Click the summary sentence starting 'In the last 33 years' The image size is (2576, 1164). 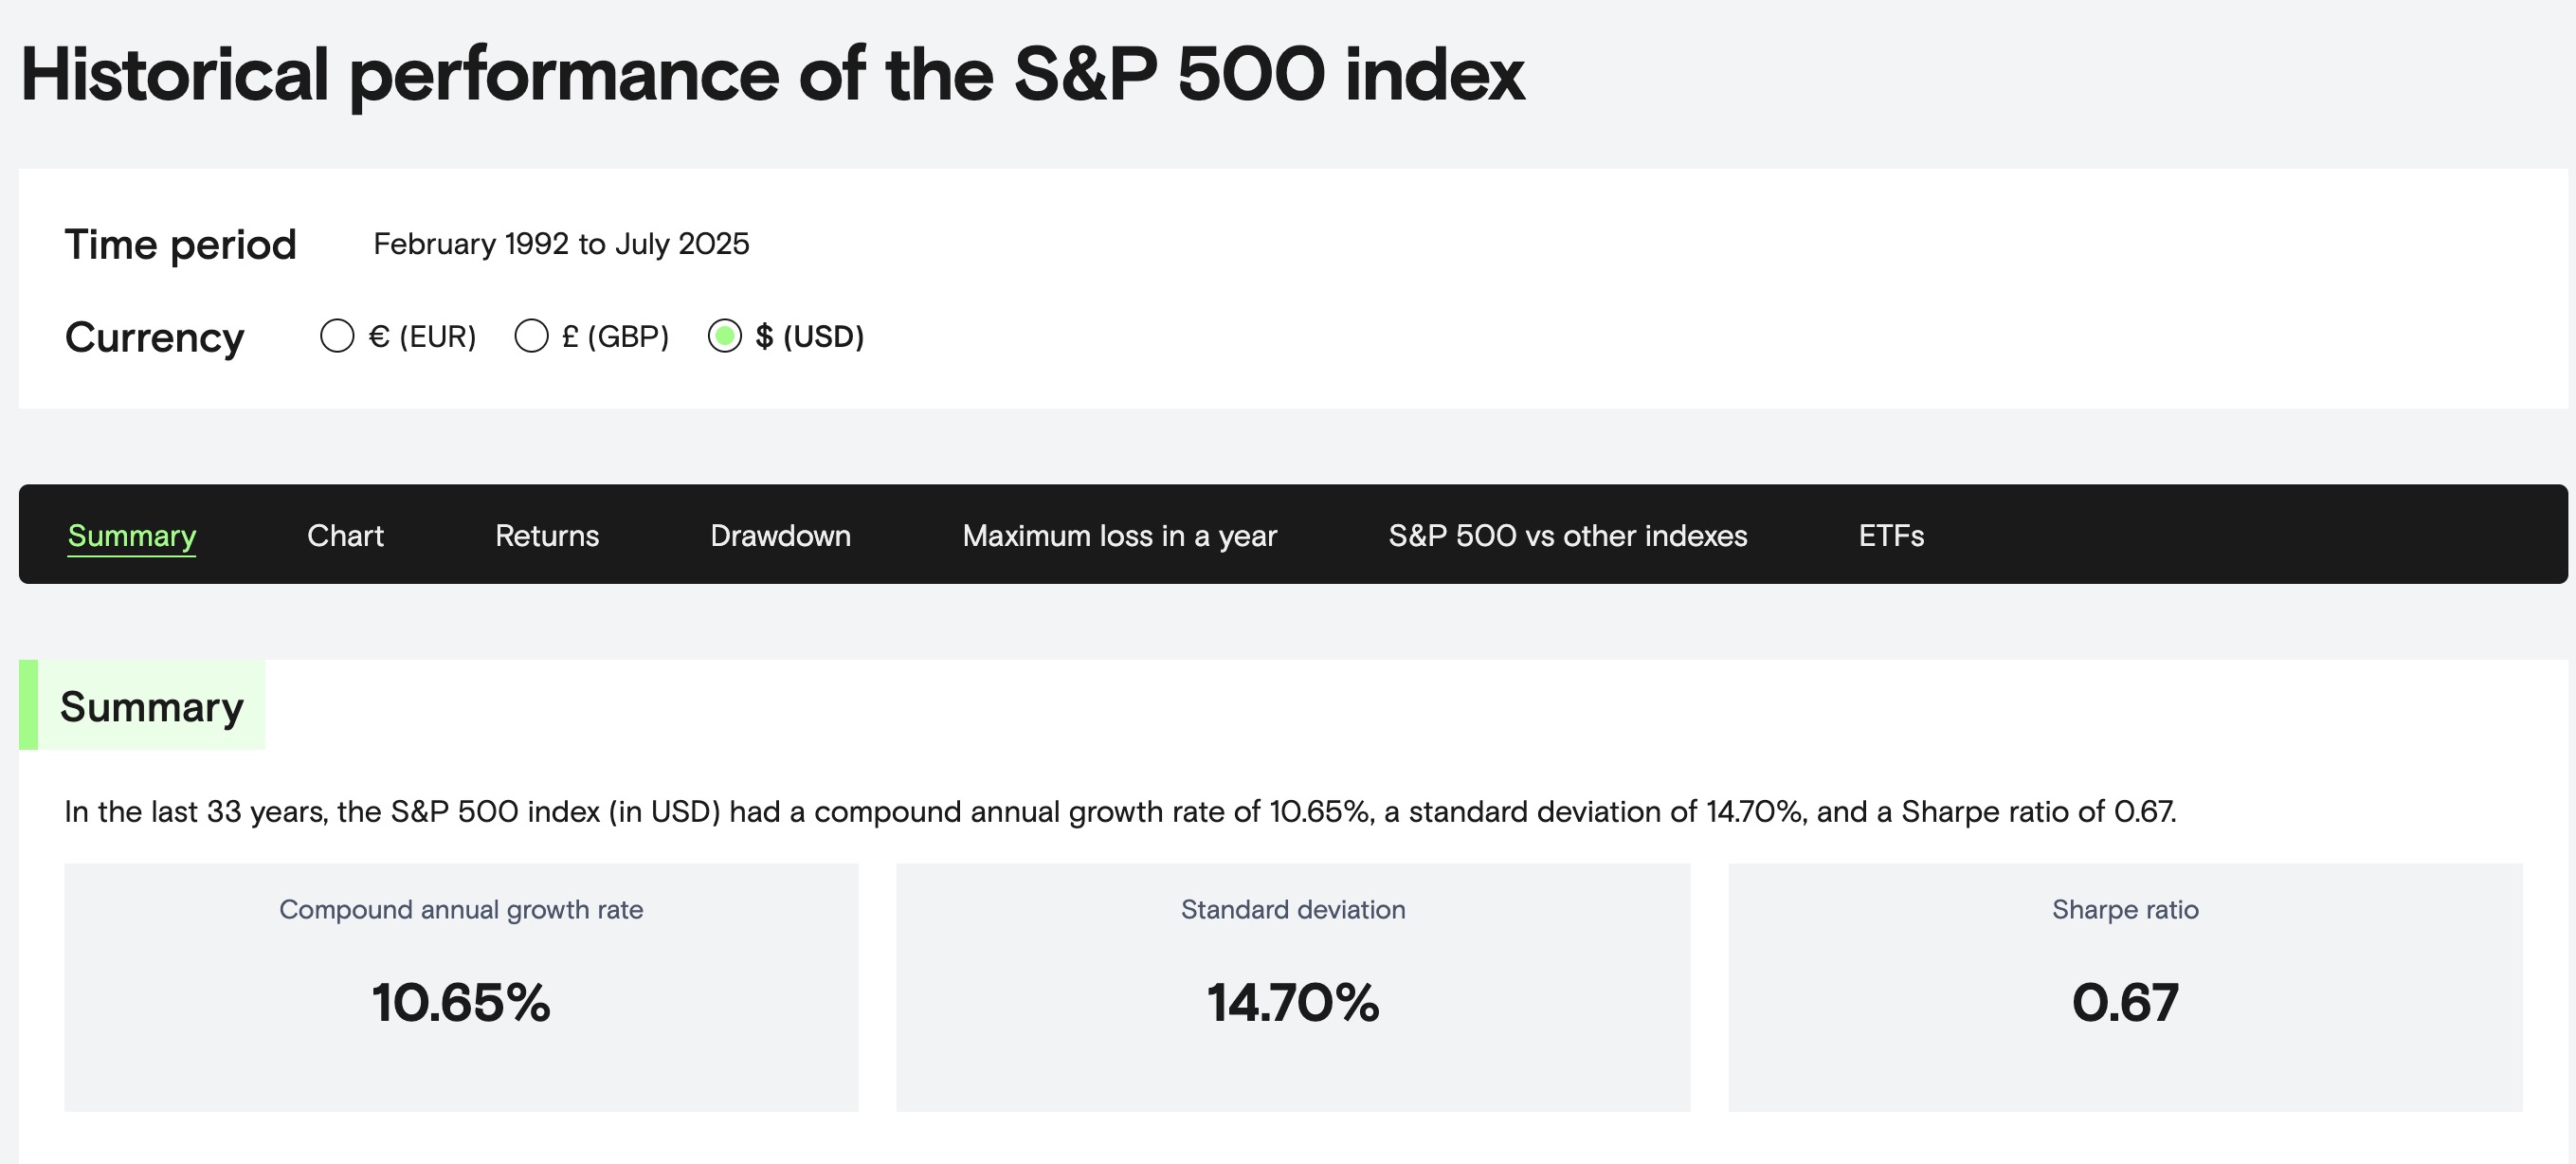1119,811
